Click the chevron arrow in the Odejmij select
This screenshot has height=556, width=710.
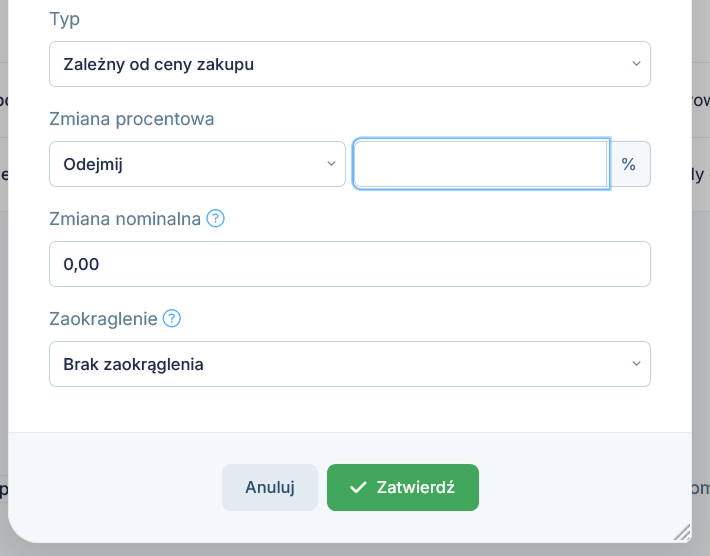[331, 164]
